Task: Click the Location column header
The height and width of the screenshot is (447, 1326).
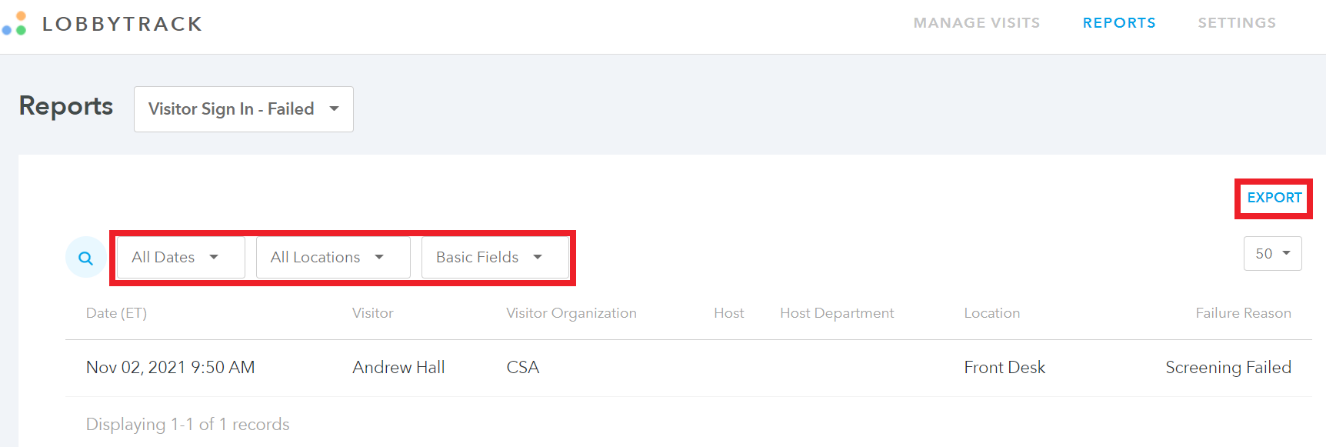Action: pos(992,313)
